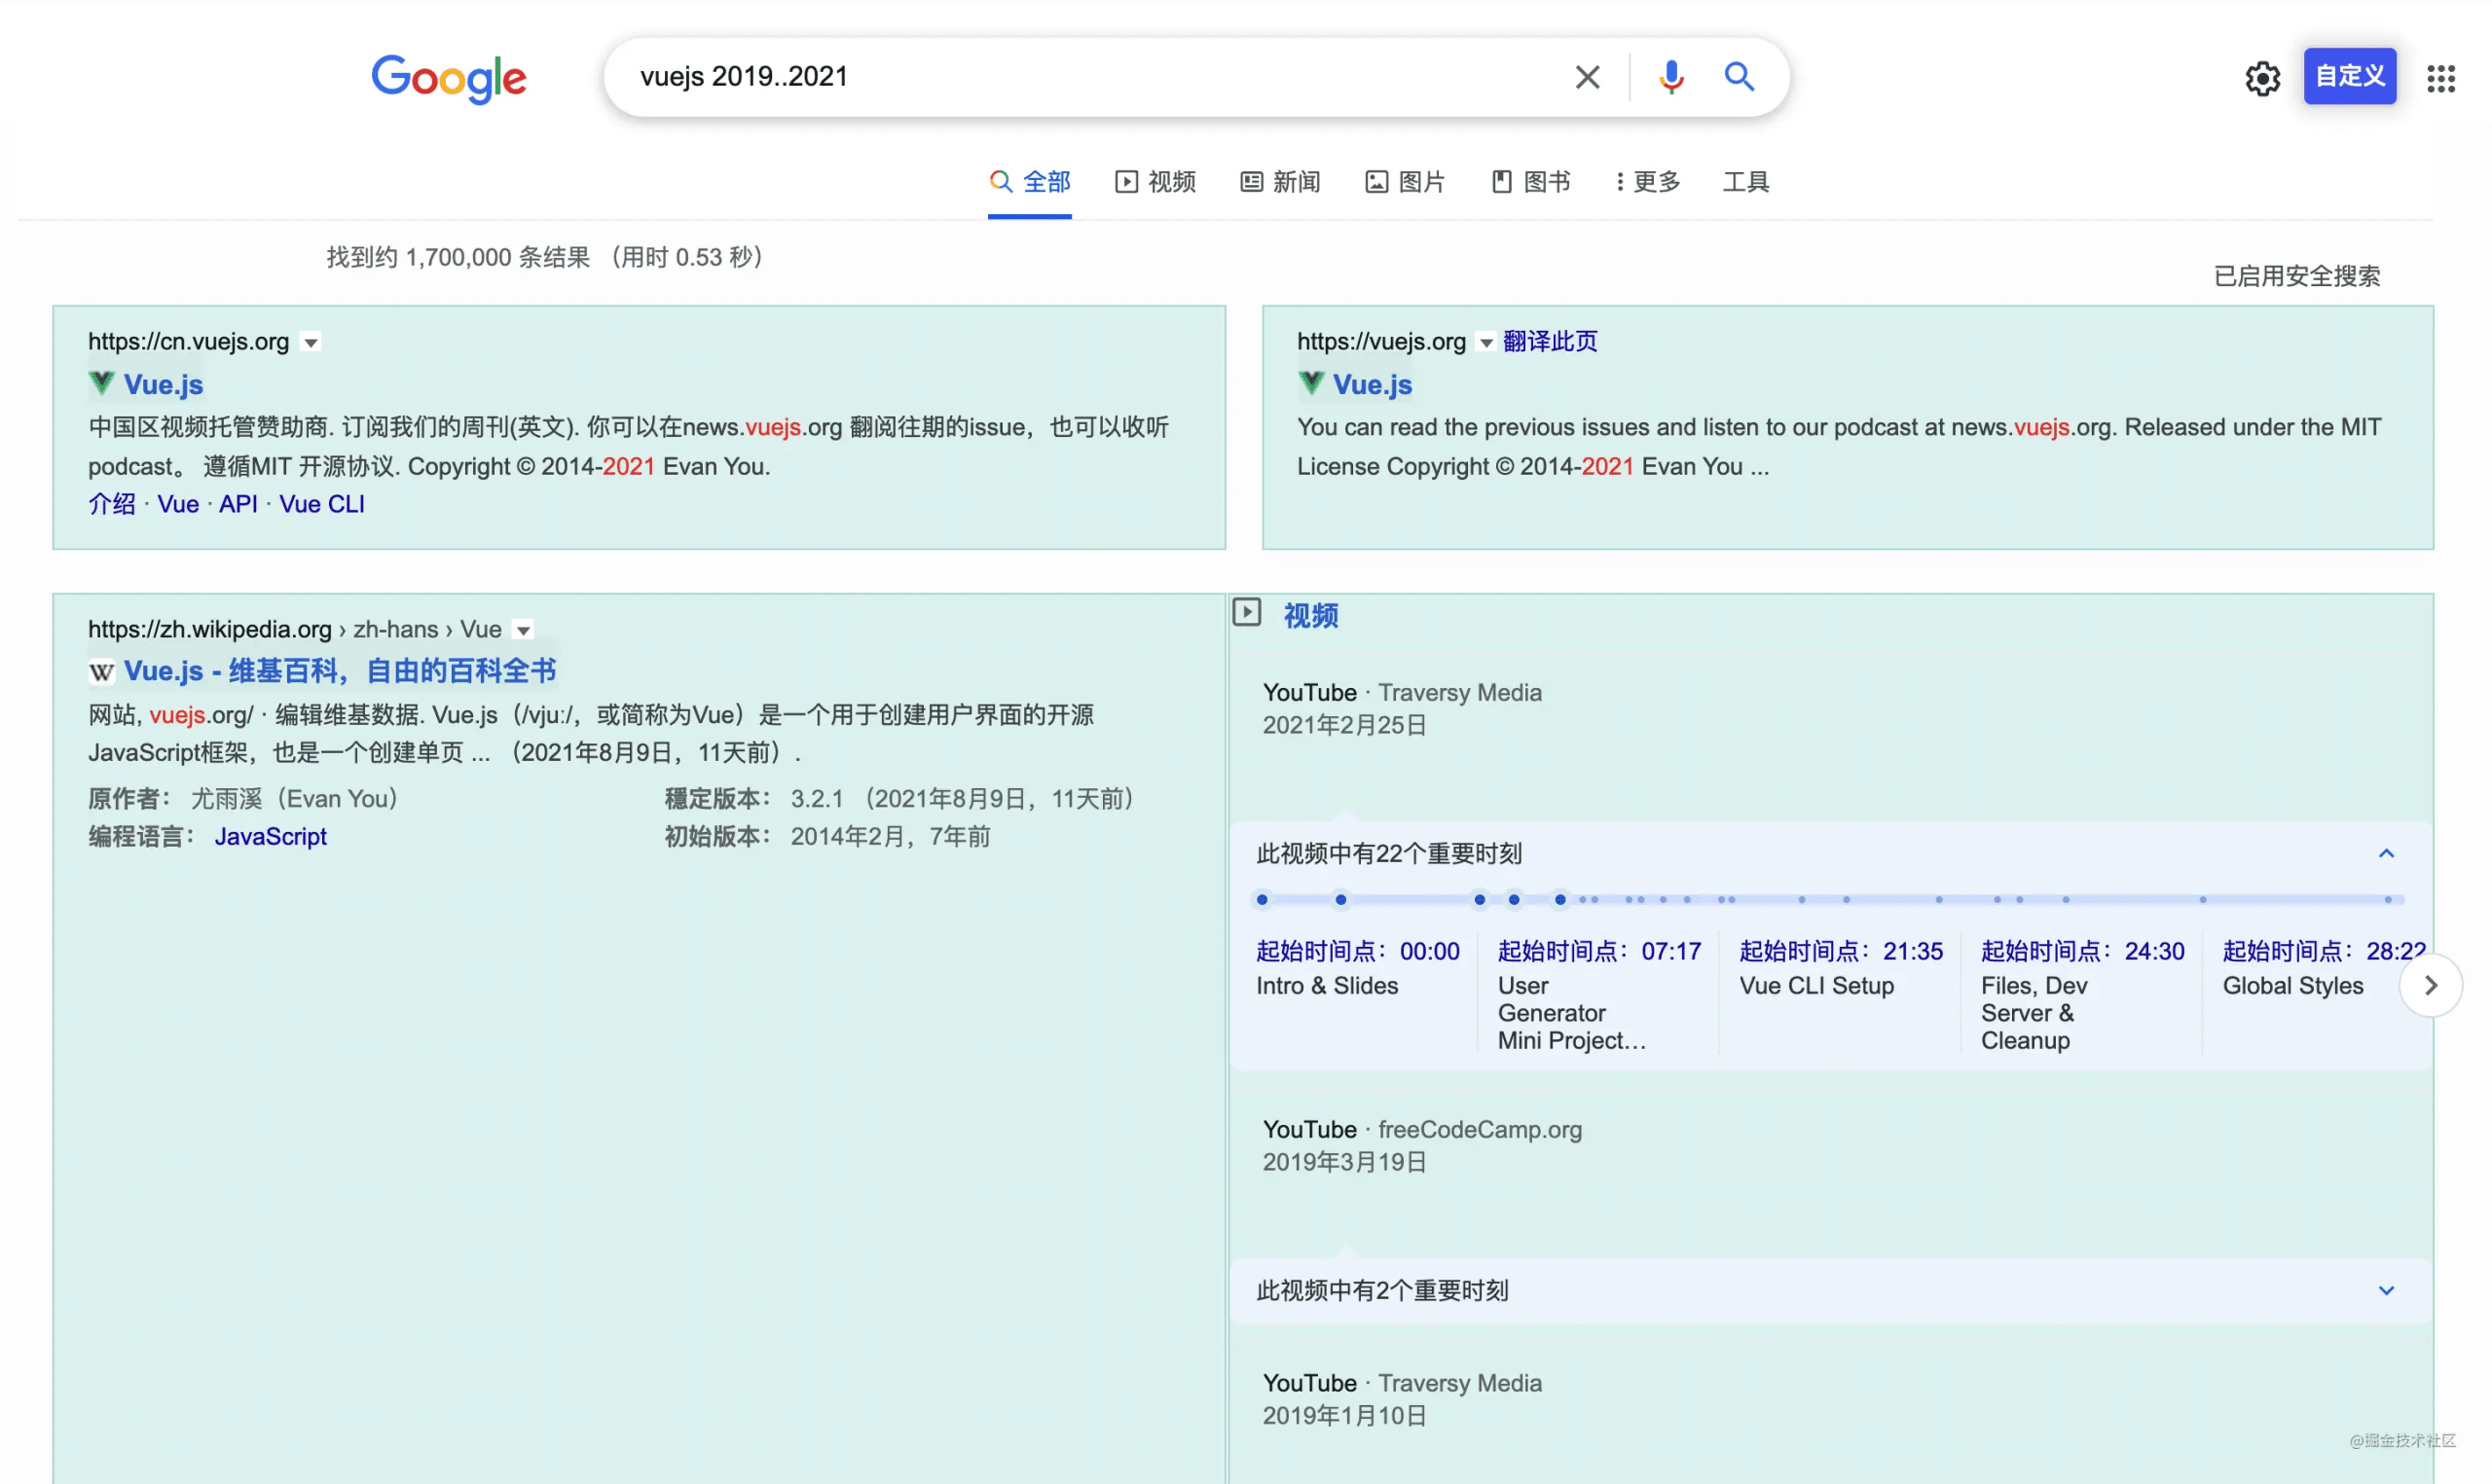This screenshot has height=1484, width=2492.
Task: Click 翻译此页 link
Action: (1549, 342)
